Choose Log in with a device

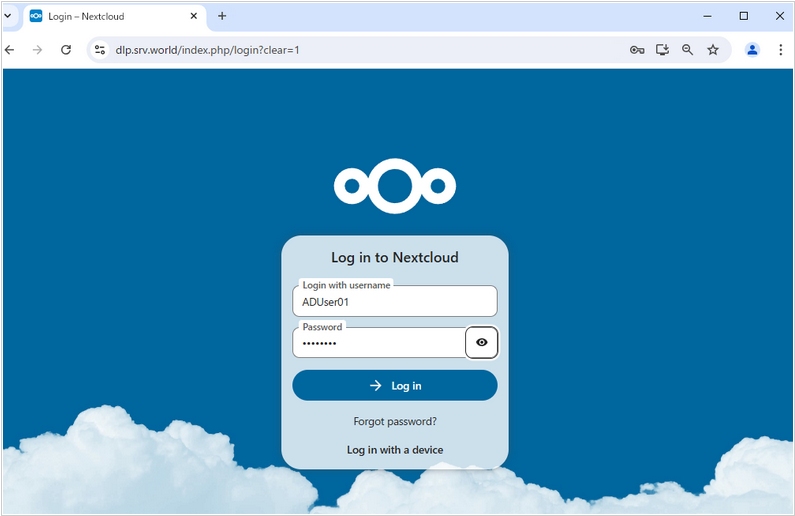pyautogui.click(x=395, y=450)
